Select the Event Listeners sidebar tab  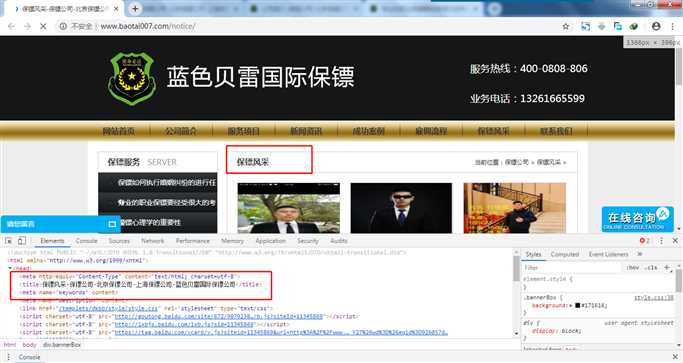[609, 254]
